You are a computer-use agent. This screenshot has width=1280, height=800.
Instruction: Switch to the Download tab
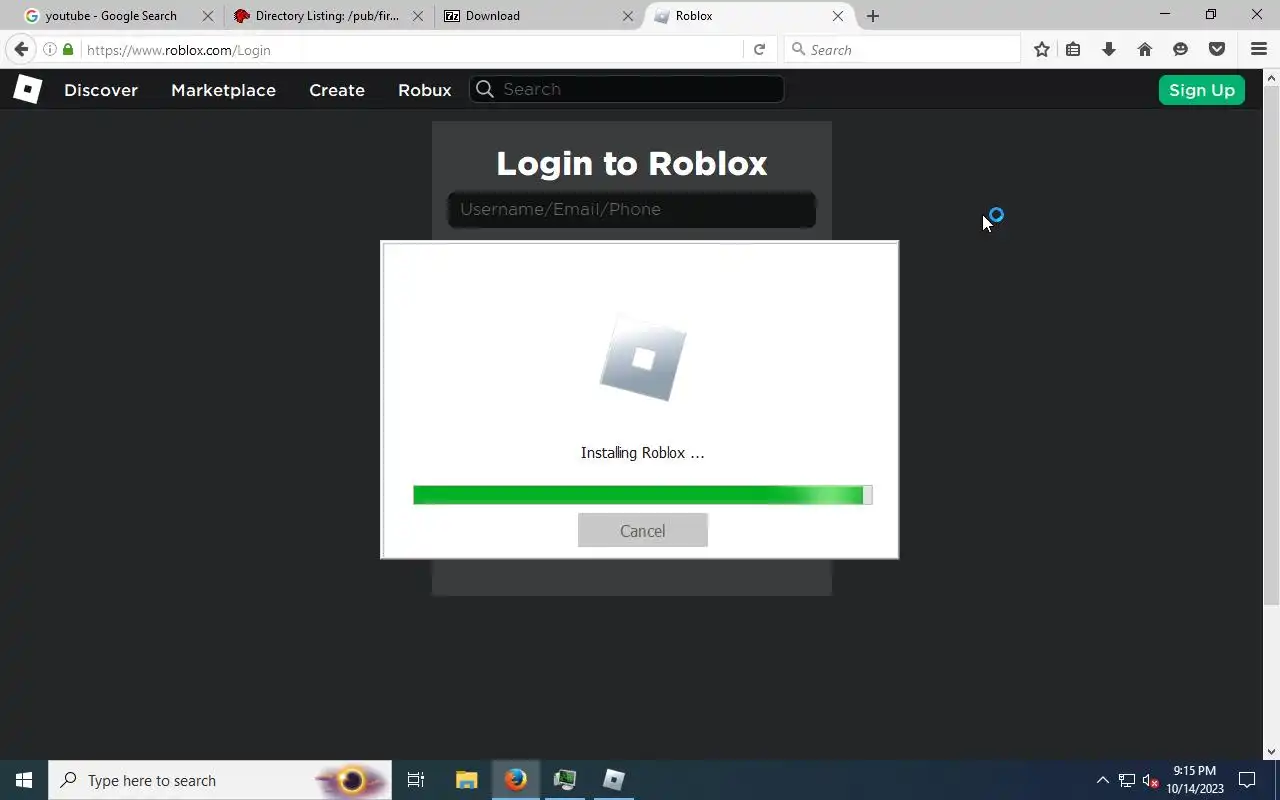493,16
